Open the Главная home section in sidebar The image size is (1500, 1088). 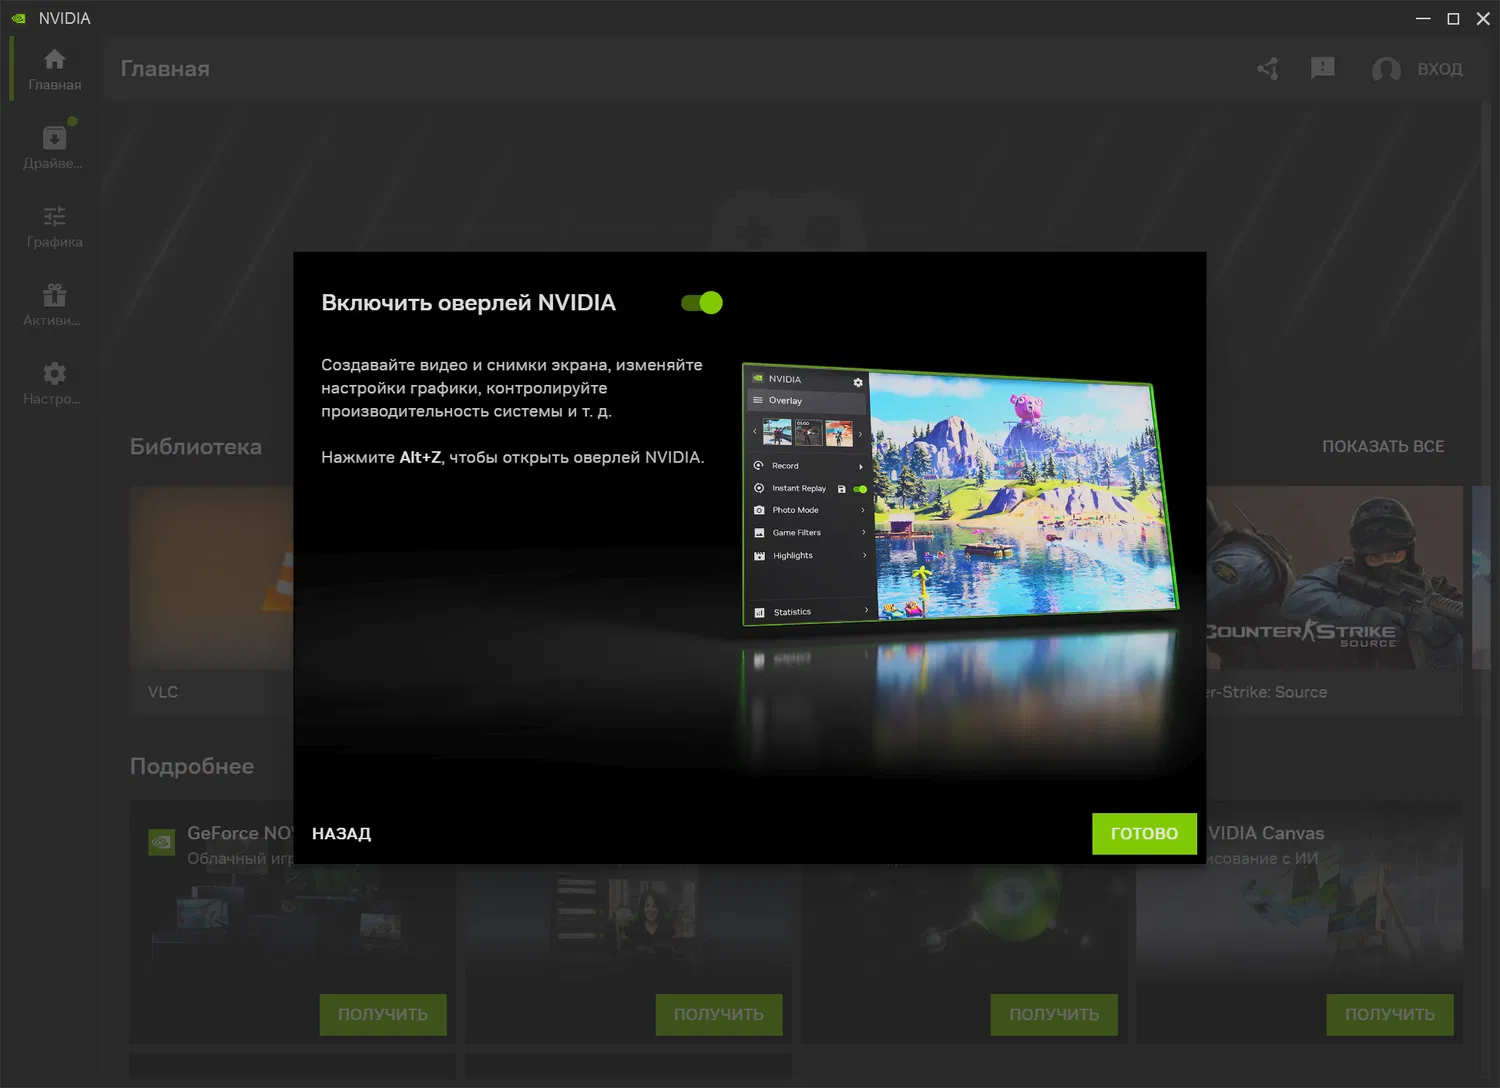55,70
